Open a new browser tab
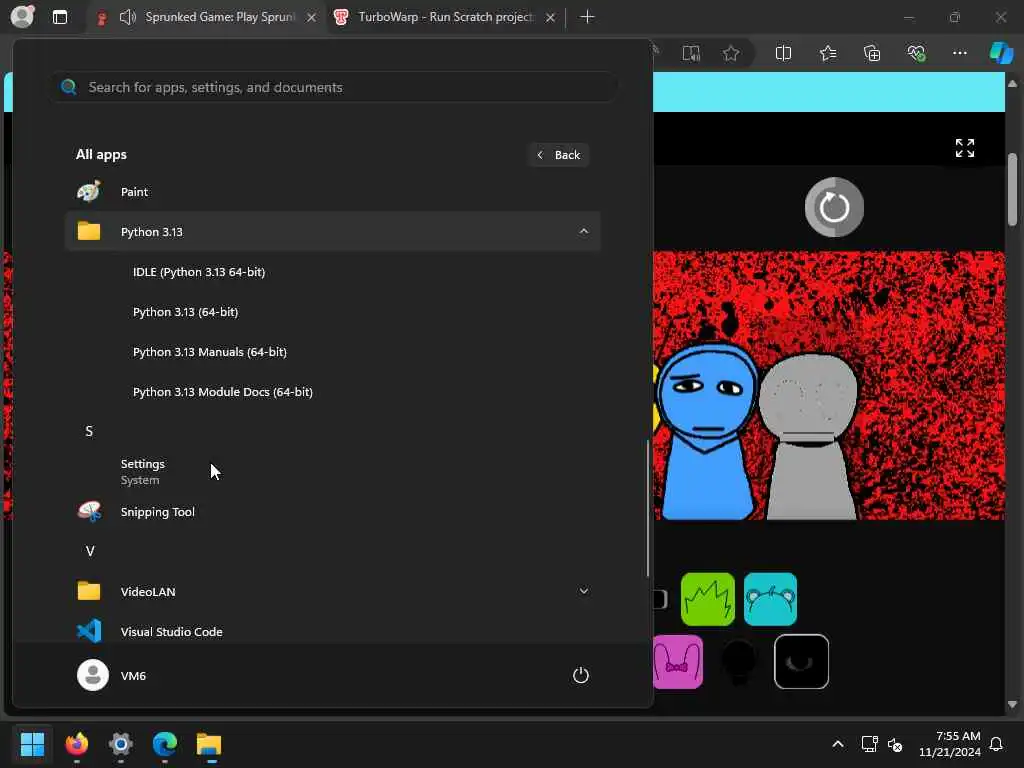This screenshot has height=768, width=1024. coord(587,17)
